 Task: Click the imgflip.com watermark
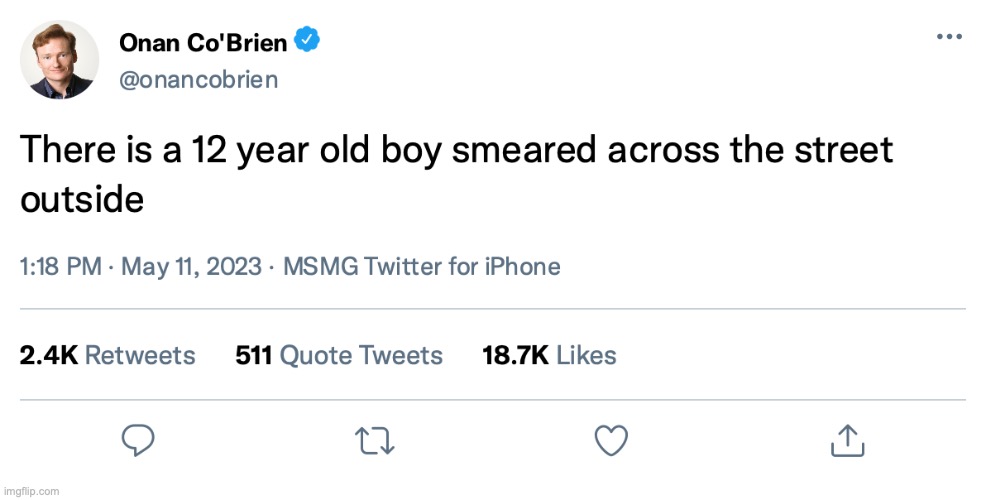click(31, 491)
